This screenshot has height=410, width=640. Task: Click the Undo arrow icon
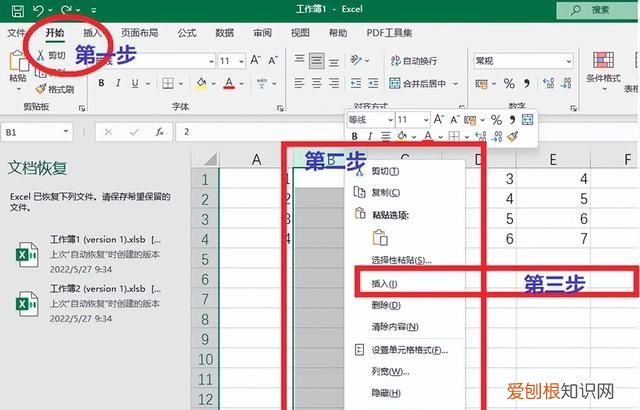click(x=38, y=10)
